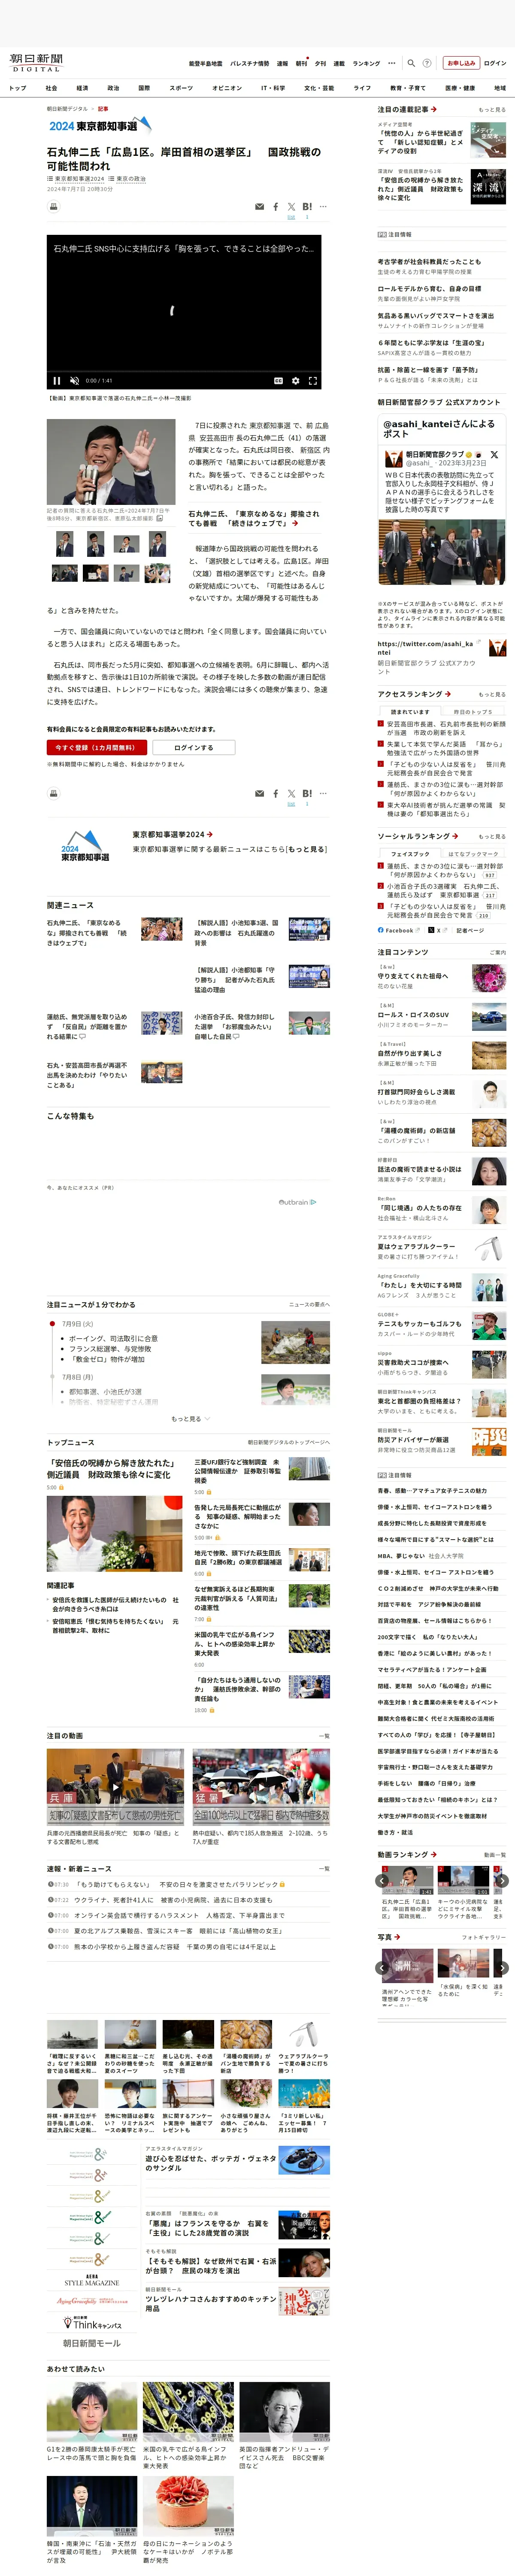Screen dimensions: 515x2576
Task: Select the 社会 navigation tab
Action: point(51,88)
